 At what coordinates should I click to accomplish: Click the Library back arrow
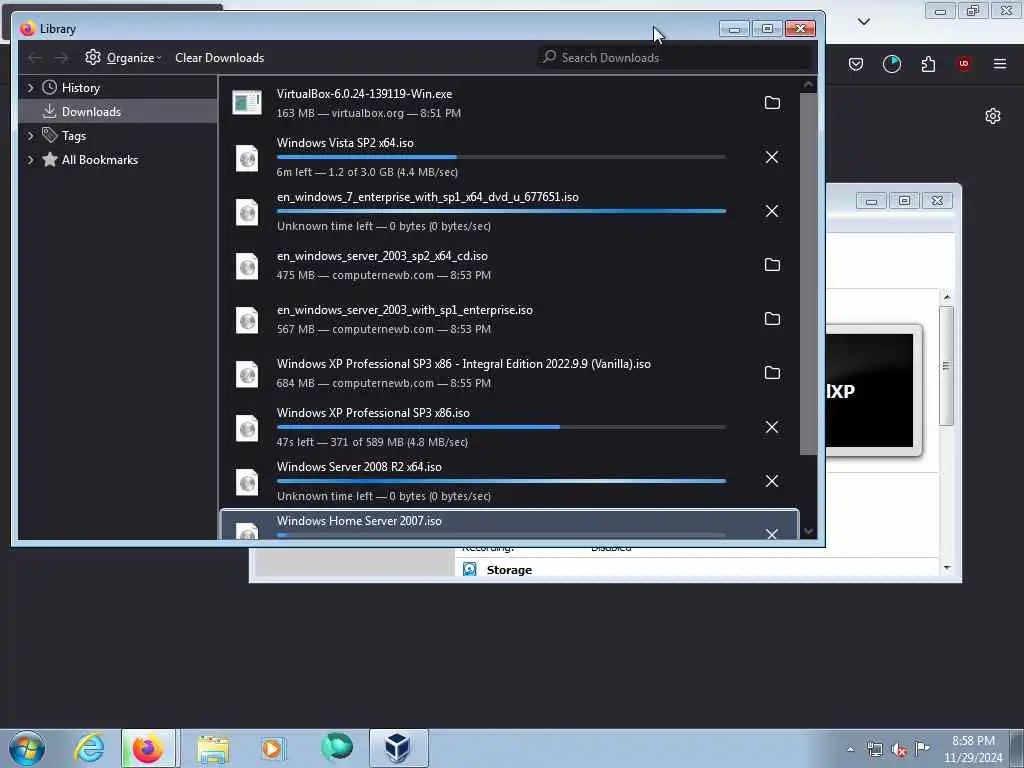coord(35,58)
